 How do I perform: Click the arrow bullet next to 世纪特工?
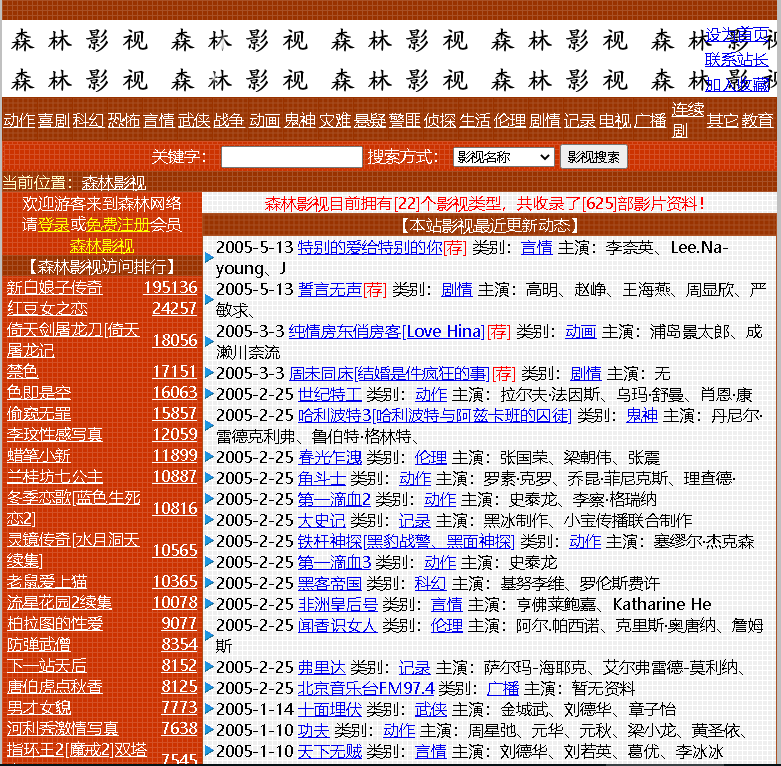[209, 395]
